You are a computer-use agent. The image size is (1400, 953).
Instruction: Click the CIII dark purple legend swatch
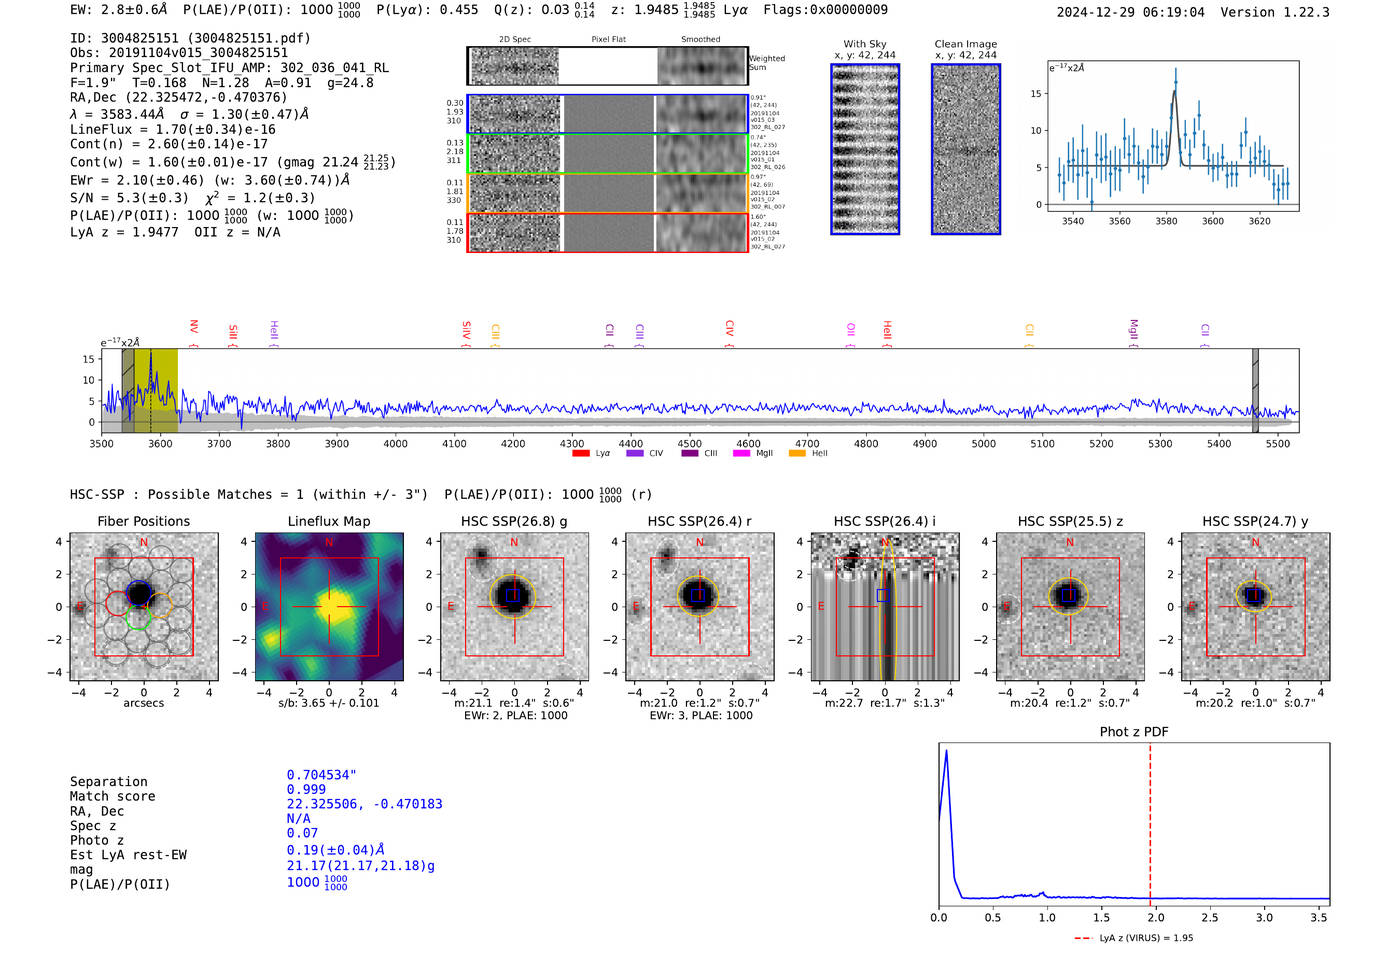coord(690,453)
